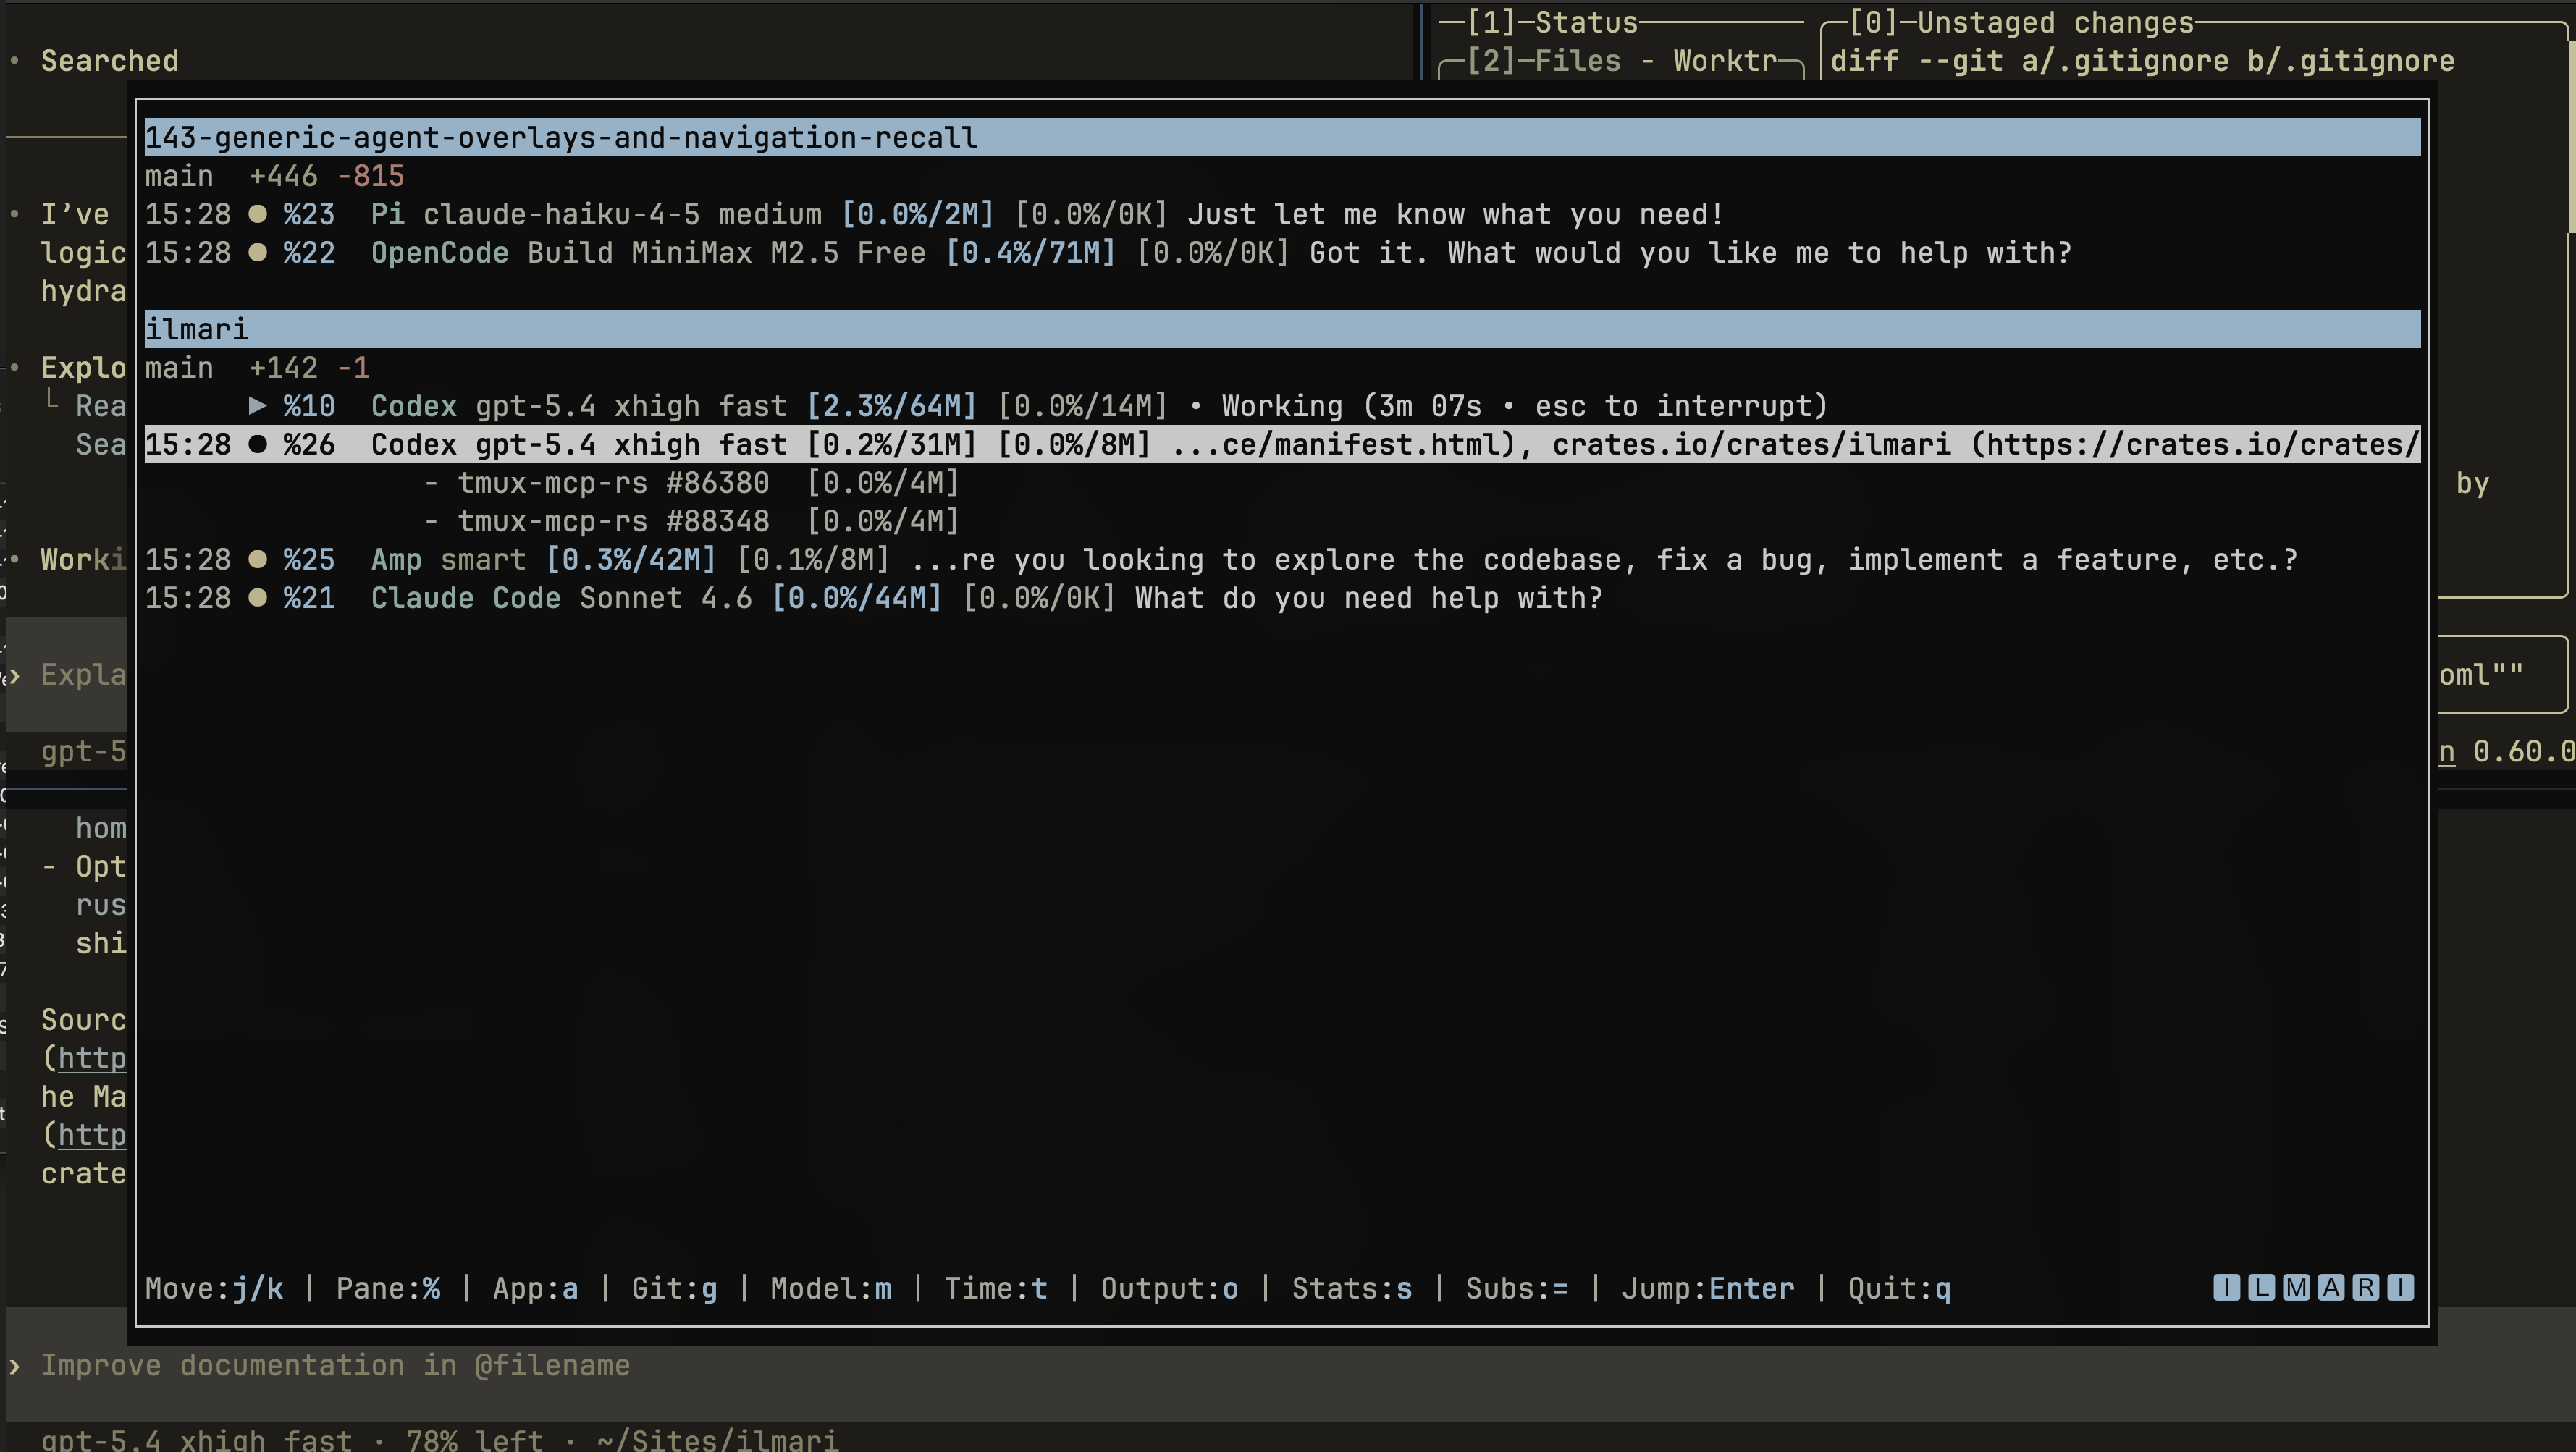
Task: Click the ILMARI logo badge
Action: [2313, 1288]
